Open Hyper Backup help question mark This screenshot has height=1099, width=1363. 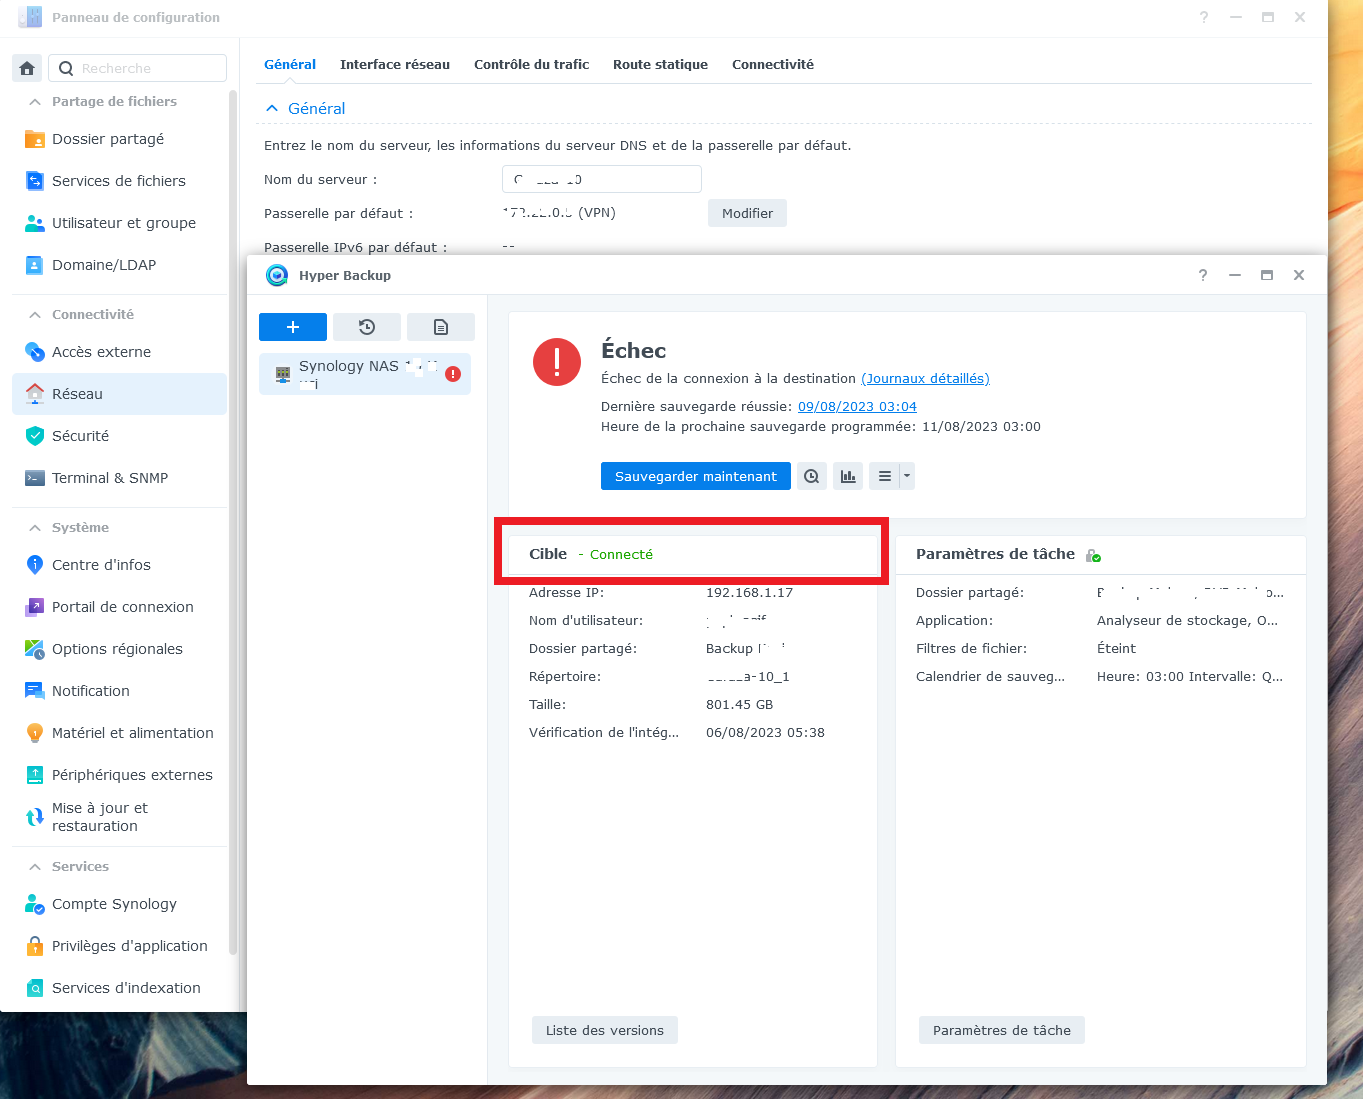pyautogui.click(x=1203, y=275)
